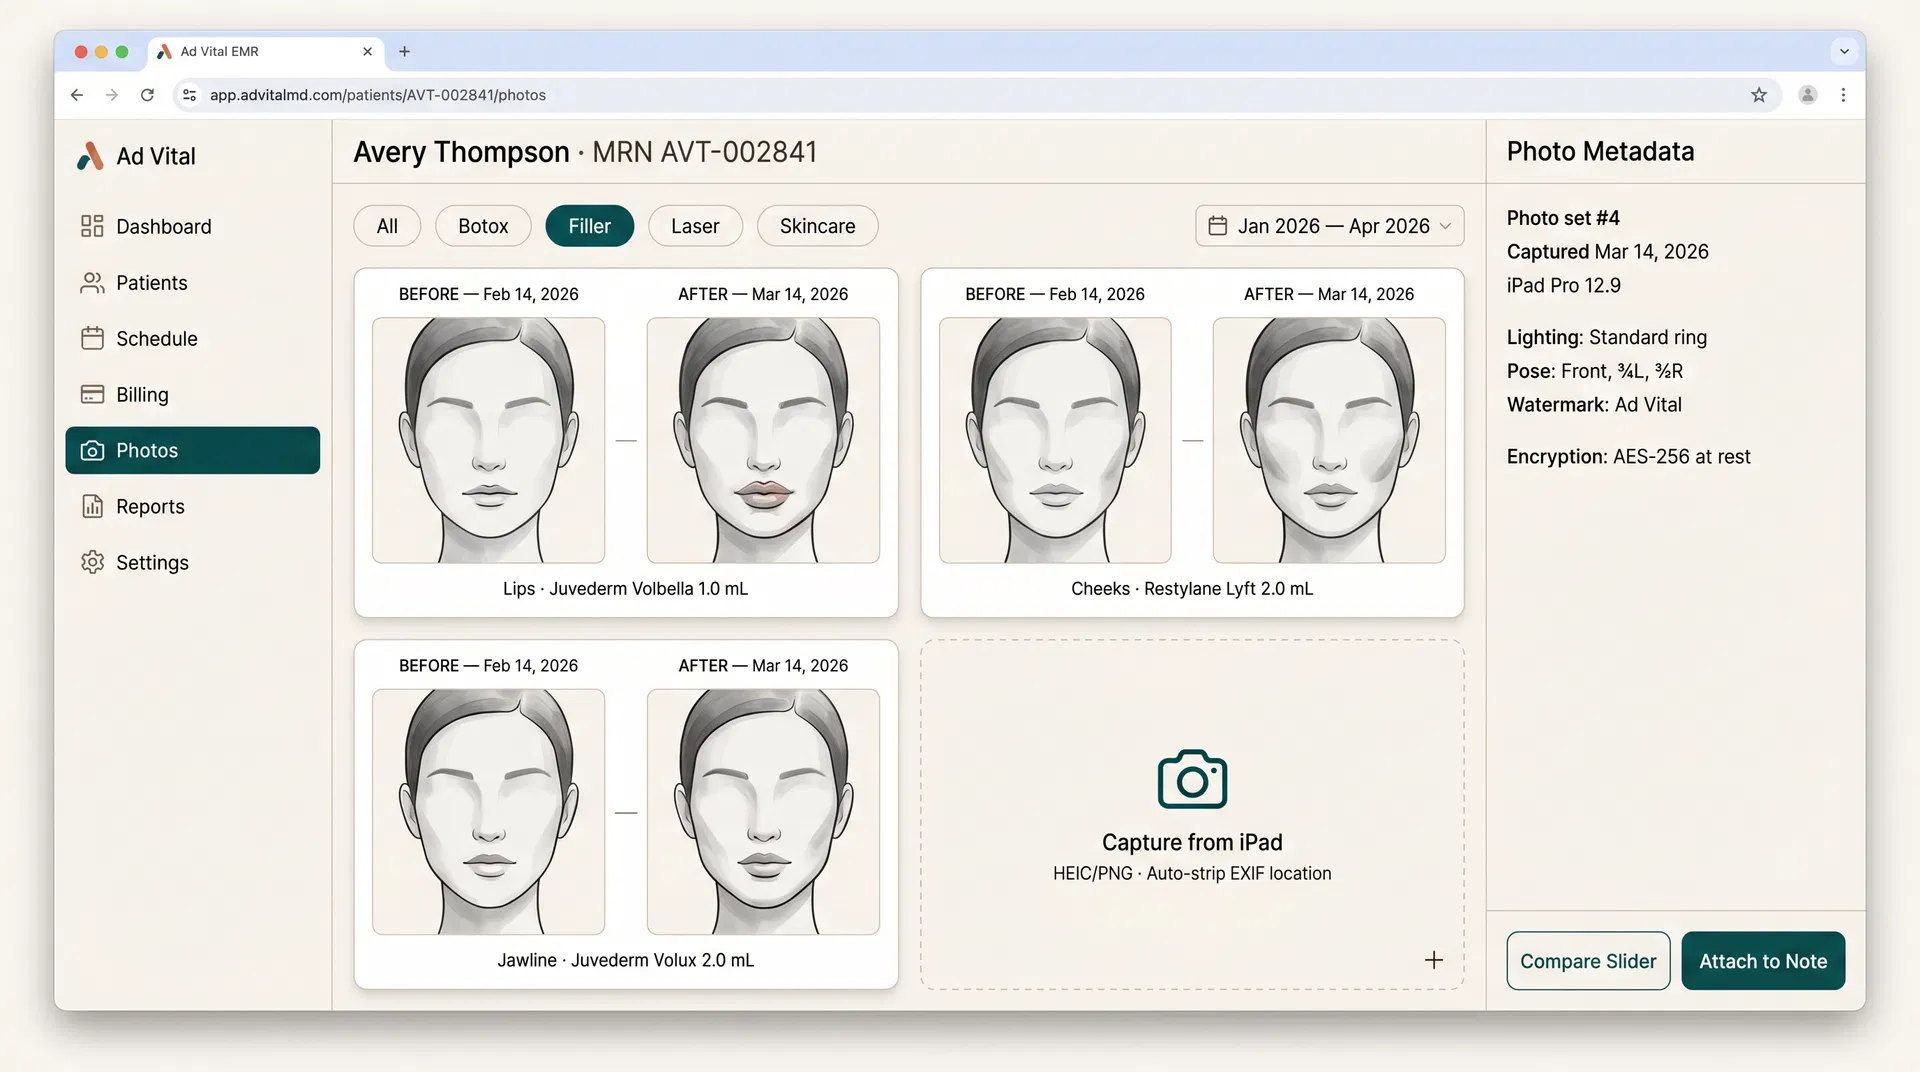
Task: Open the Photos section icon in sidebar
Action: [x=92, y=450]
